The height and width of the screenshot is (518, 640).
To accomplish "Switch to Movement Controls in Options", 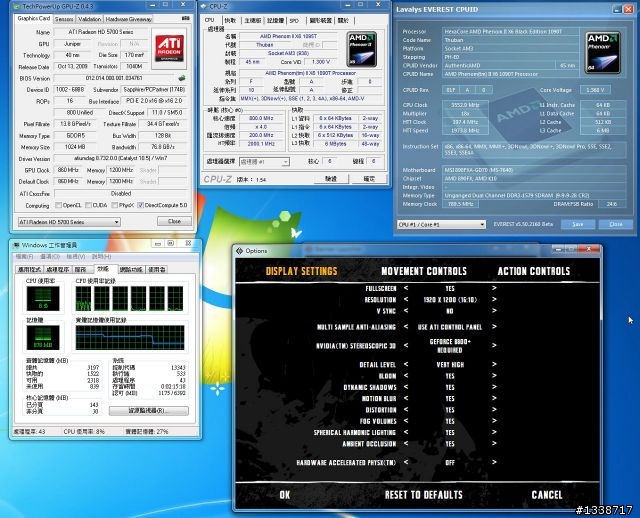I will coord(424,271).
